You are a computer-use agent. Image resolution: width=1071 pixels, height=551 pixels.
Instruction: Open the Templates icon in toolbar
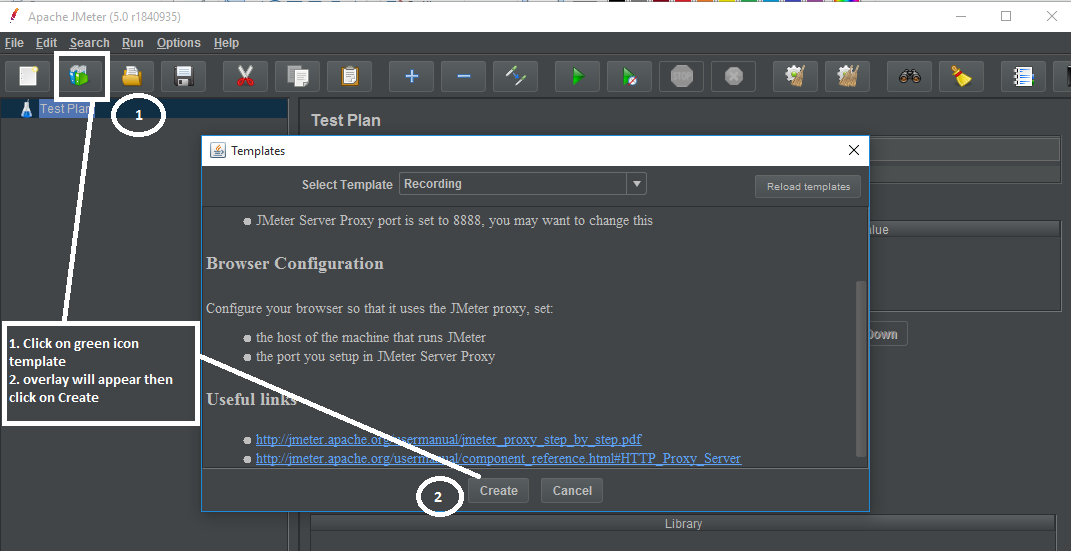(80, 76)
